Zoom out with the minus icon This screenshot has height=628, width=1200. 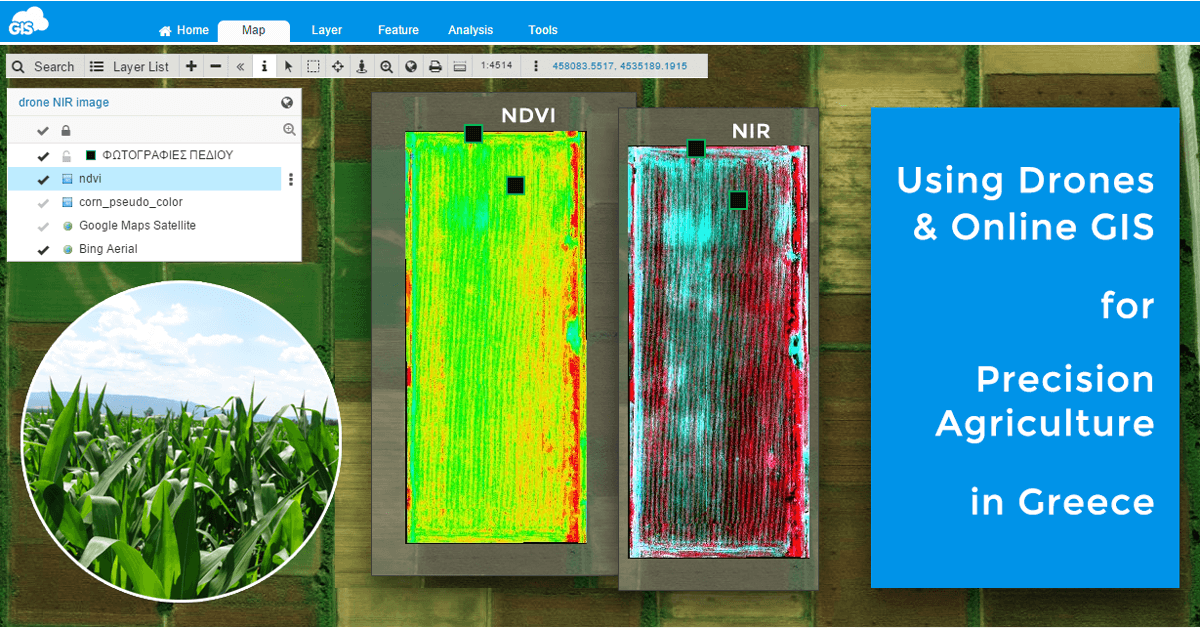pos(215,66)
